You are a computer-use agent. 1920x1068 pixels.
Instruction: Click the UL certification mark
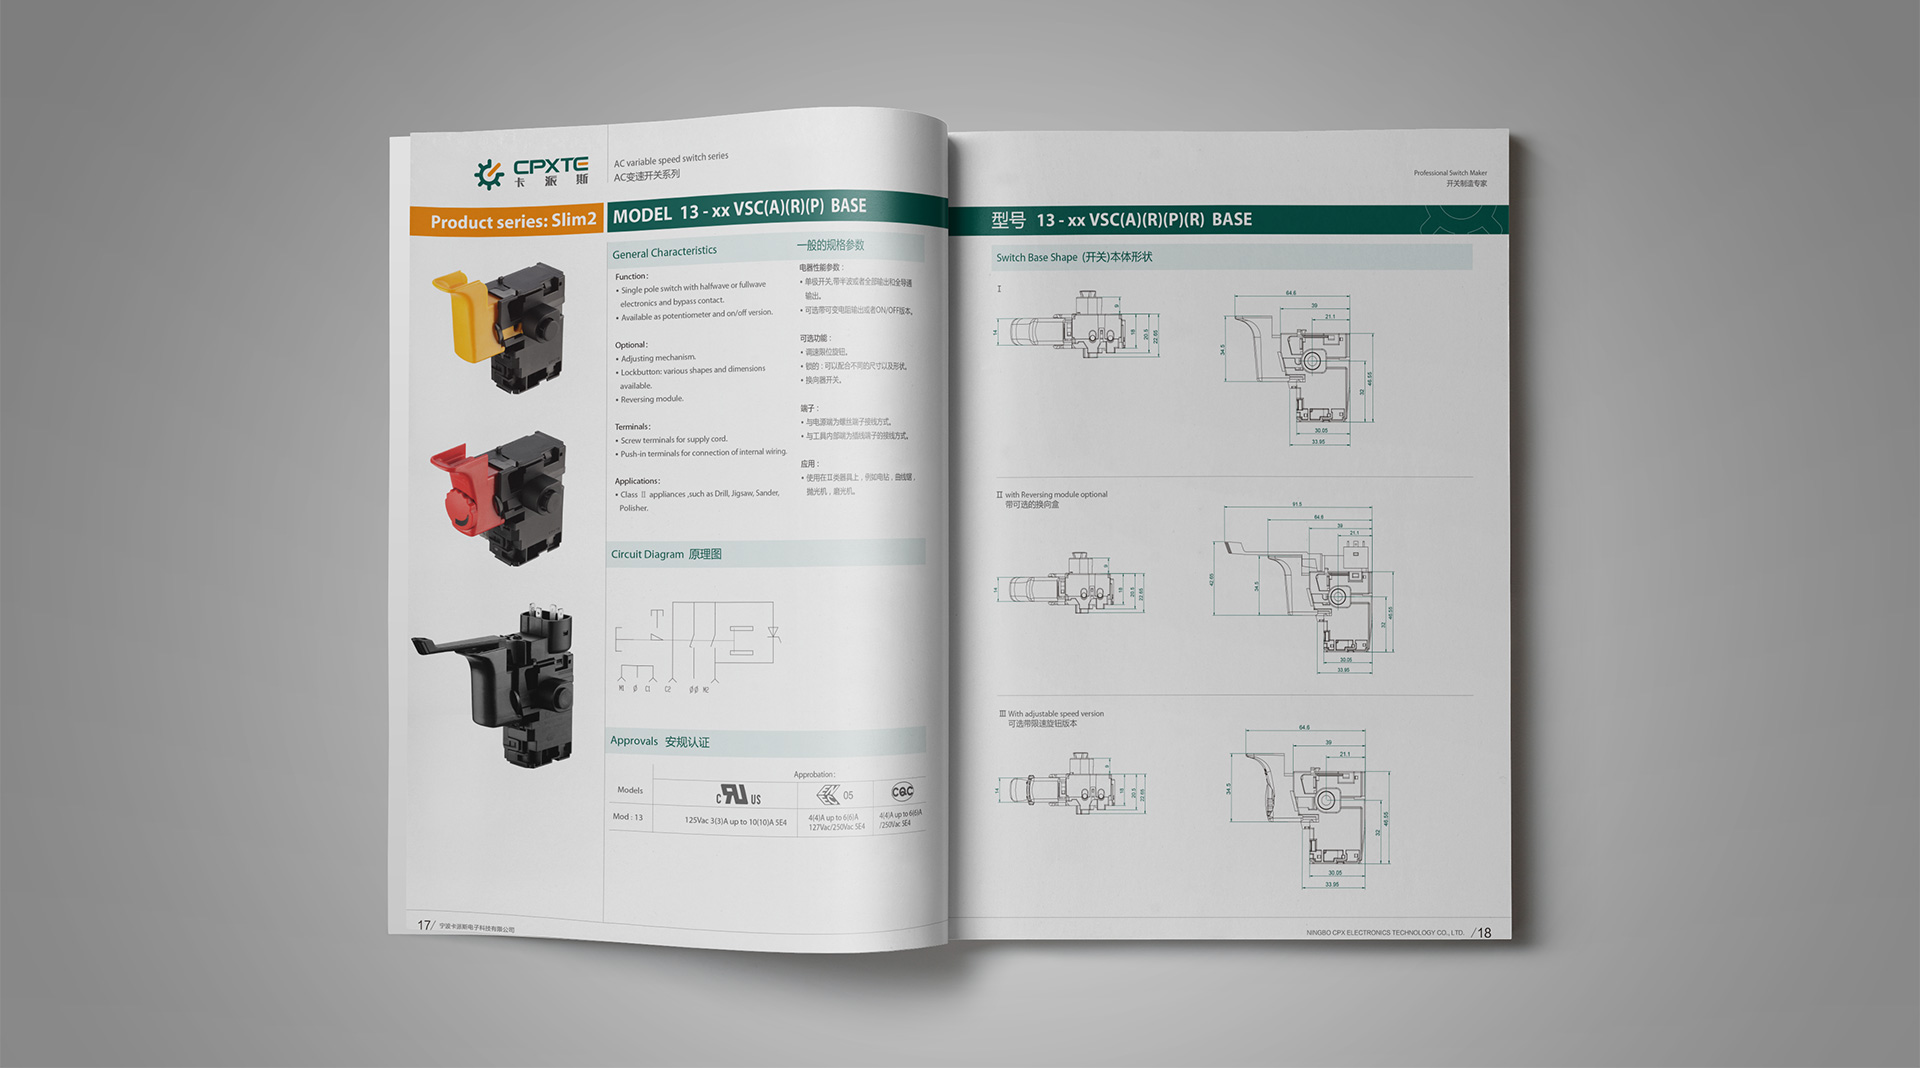click(738, 795)
